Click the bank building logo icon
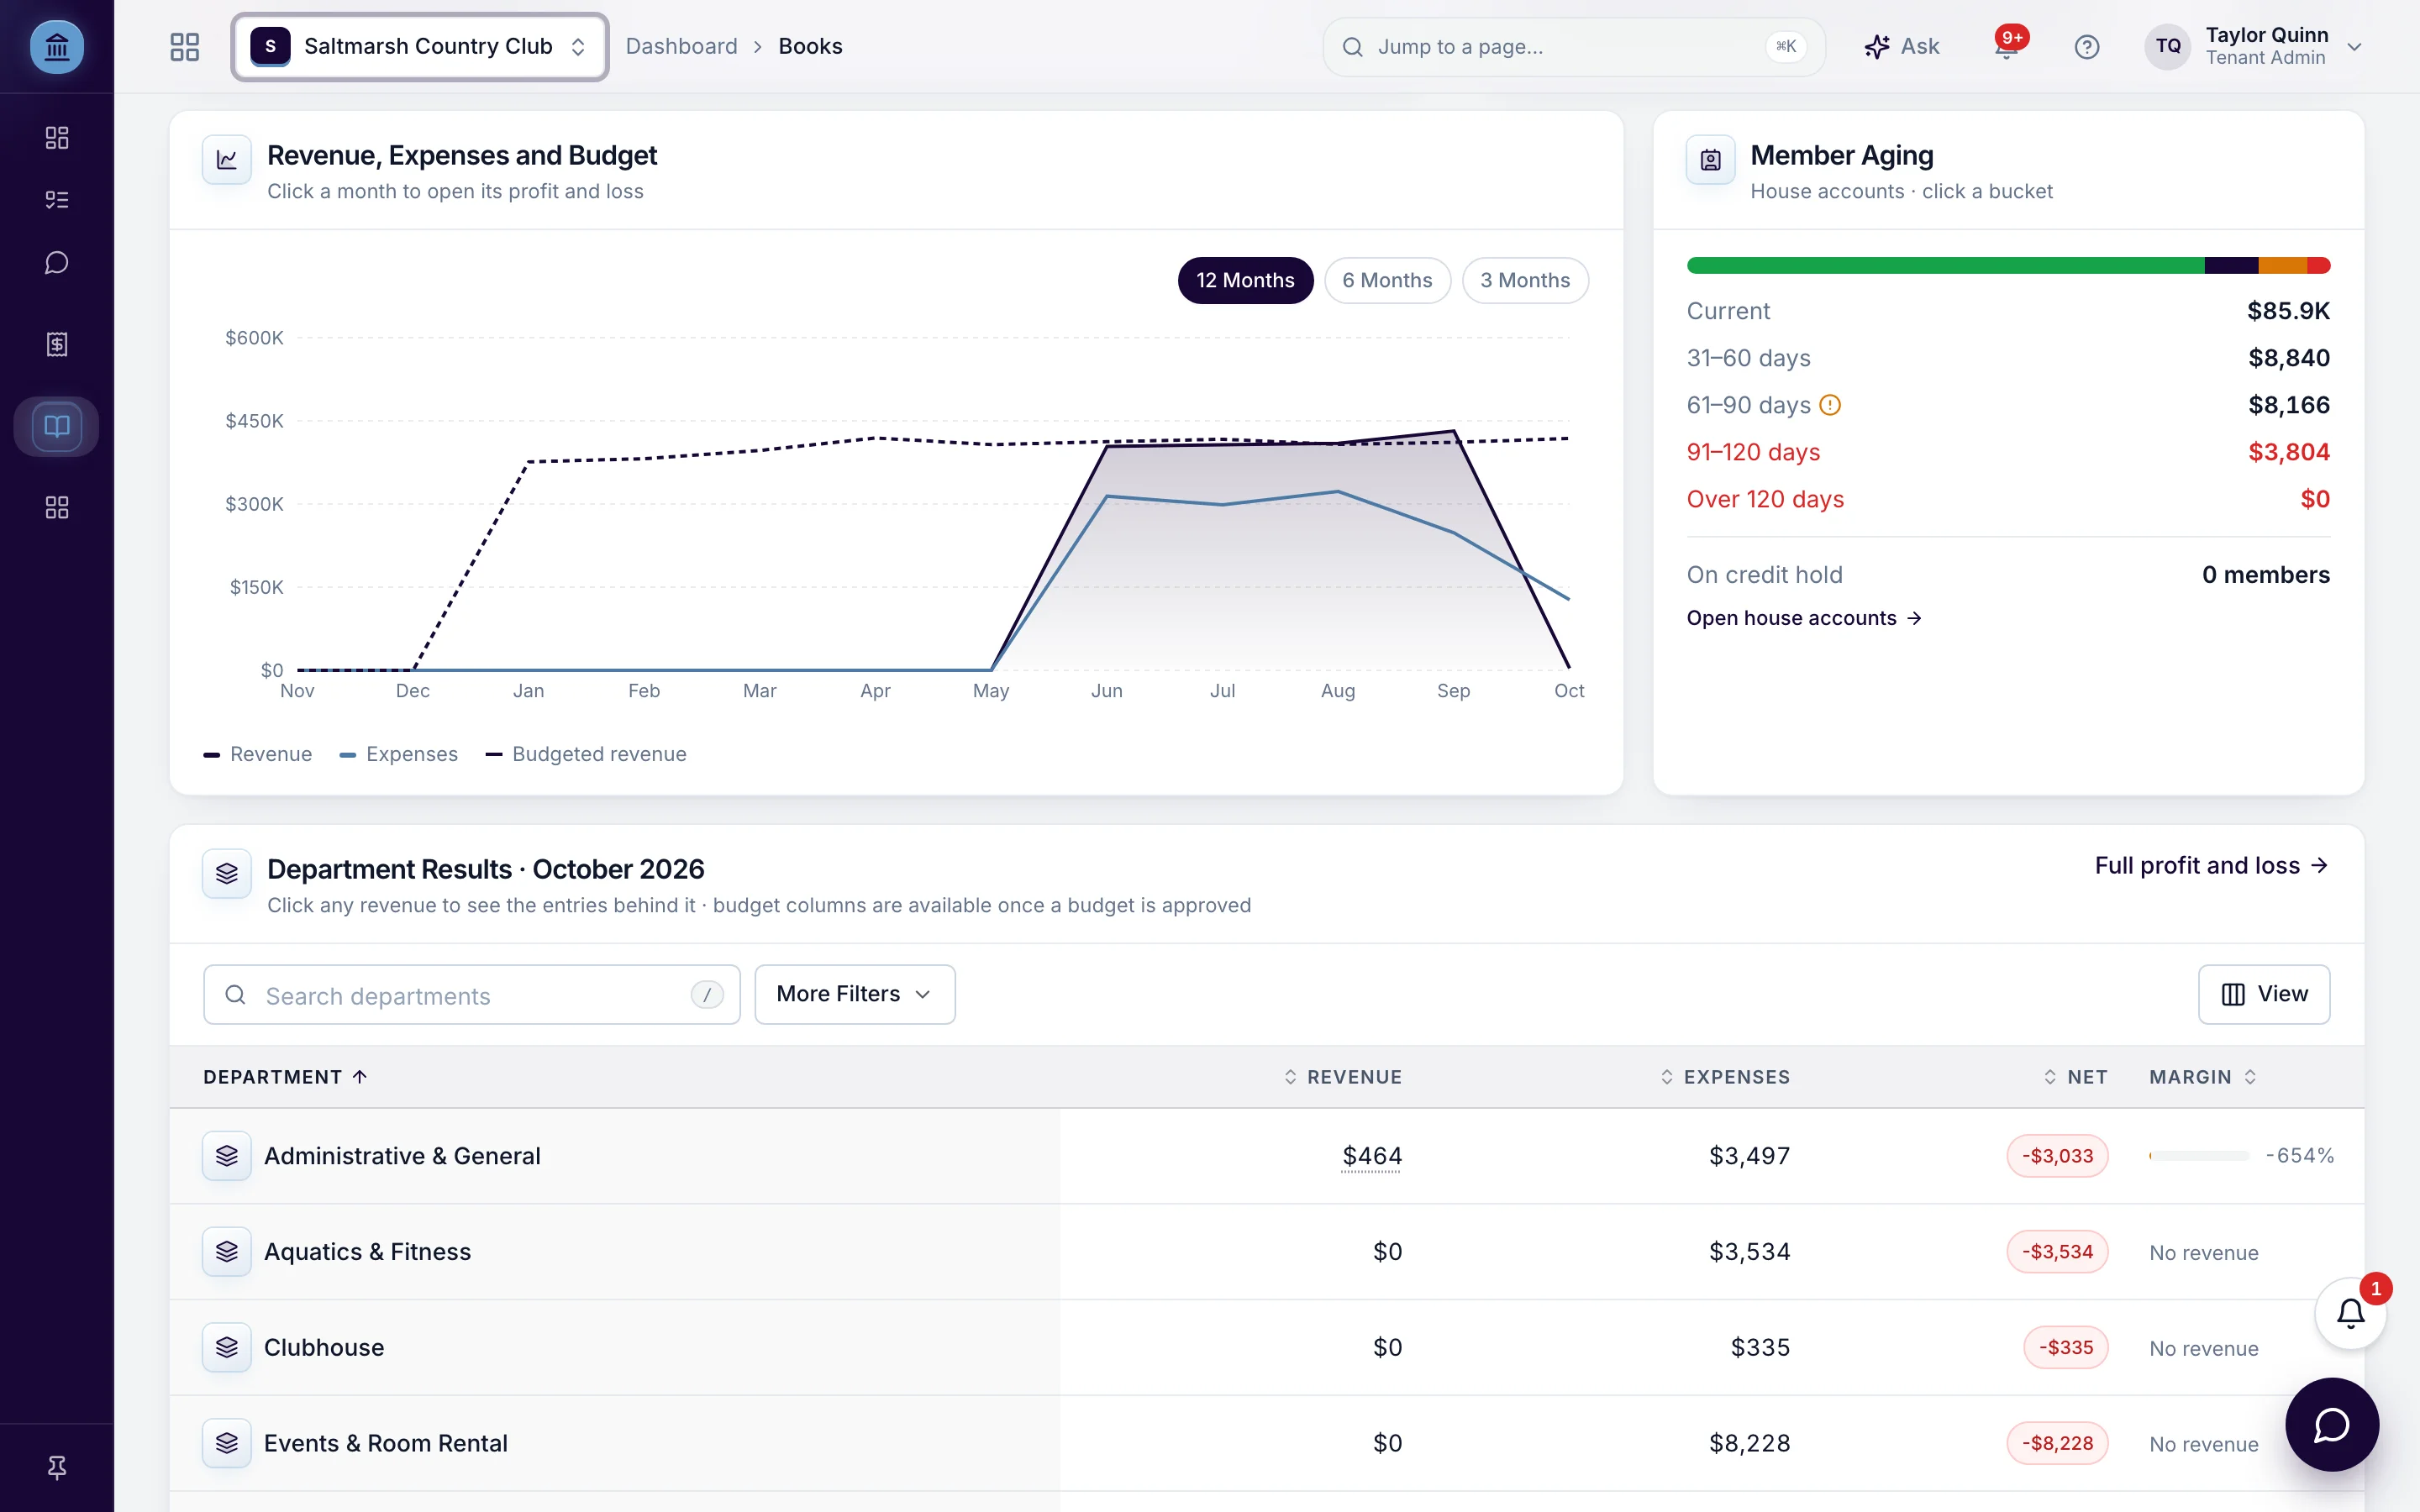 57,47
